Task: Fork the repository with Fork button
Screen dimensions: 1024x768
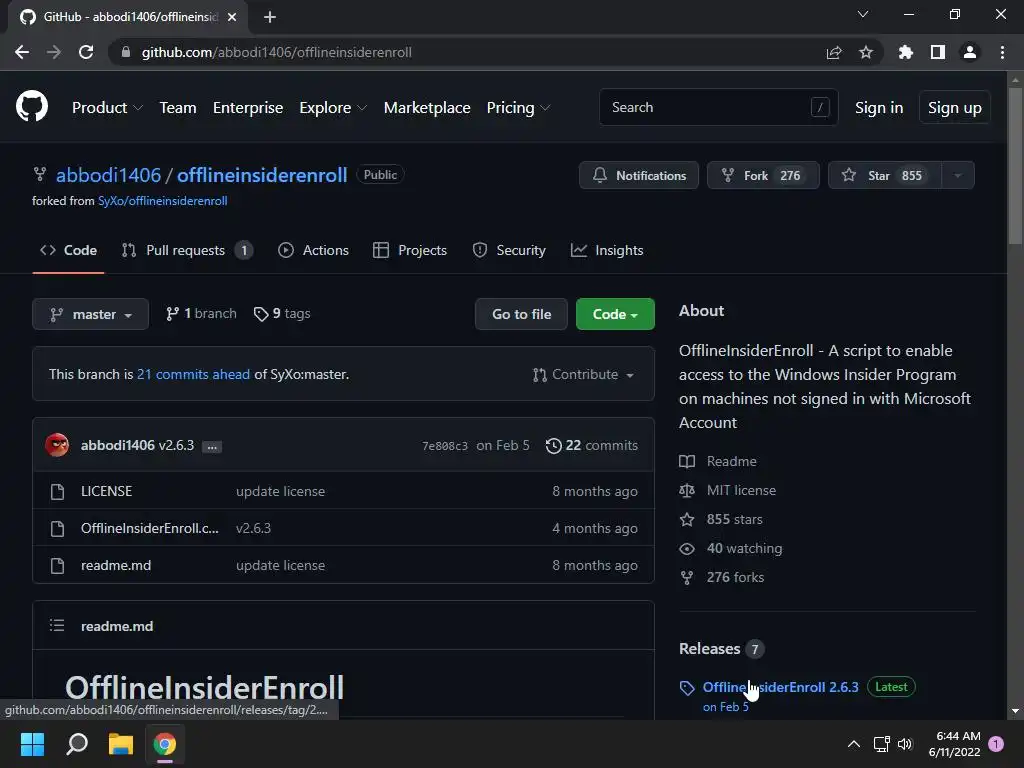Action: point(763,175)
